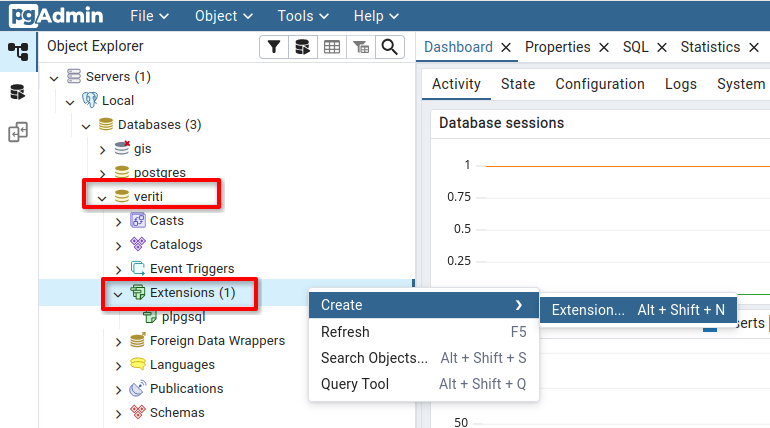Image resolution: width=770 pixels, height=428 pixels.
Task: Open the Object menu
Action: 223,16
